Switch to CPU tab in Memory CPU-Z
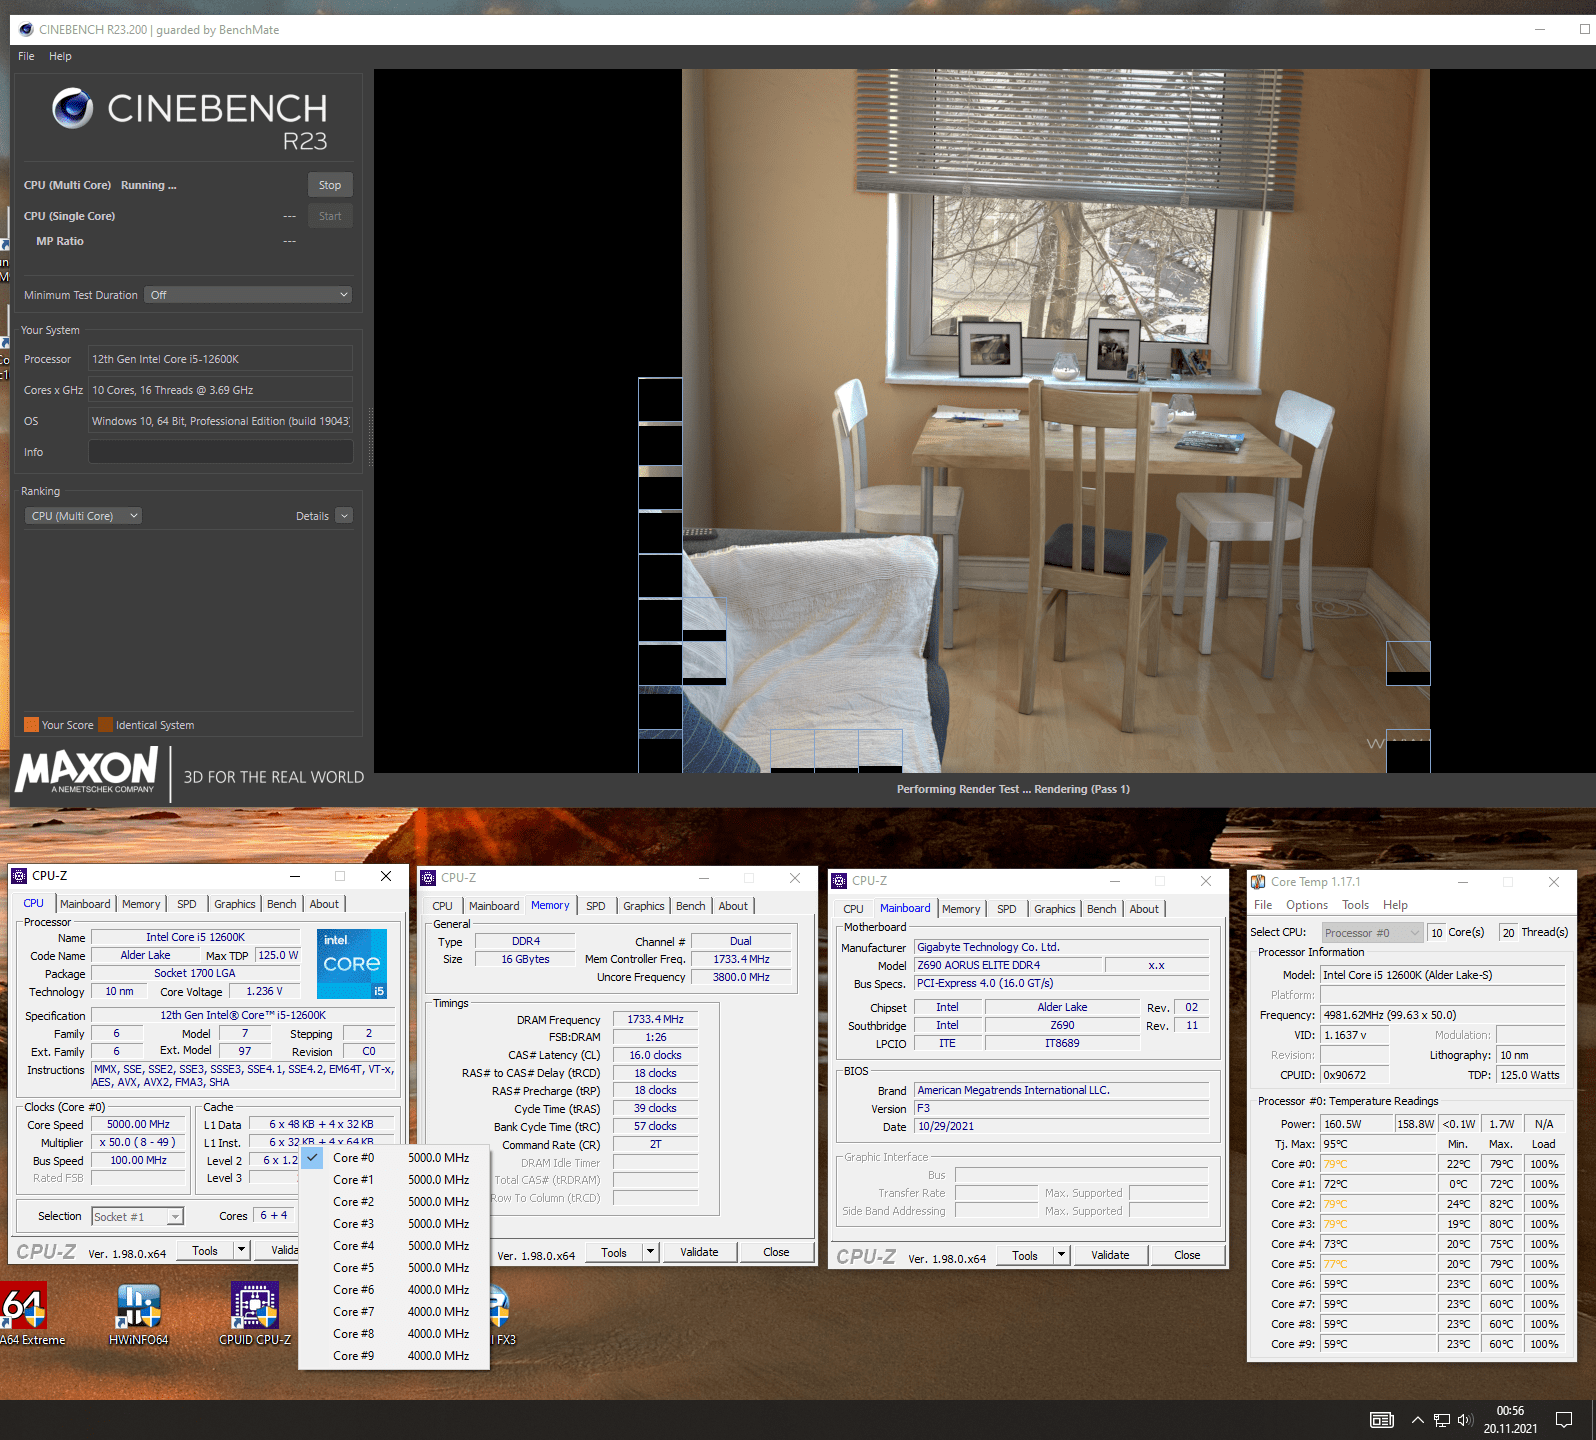The height and width of the screenshot is (1440, 1596). 442,906
